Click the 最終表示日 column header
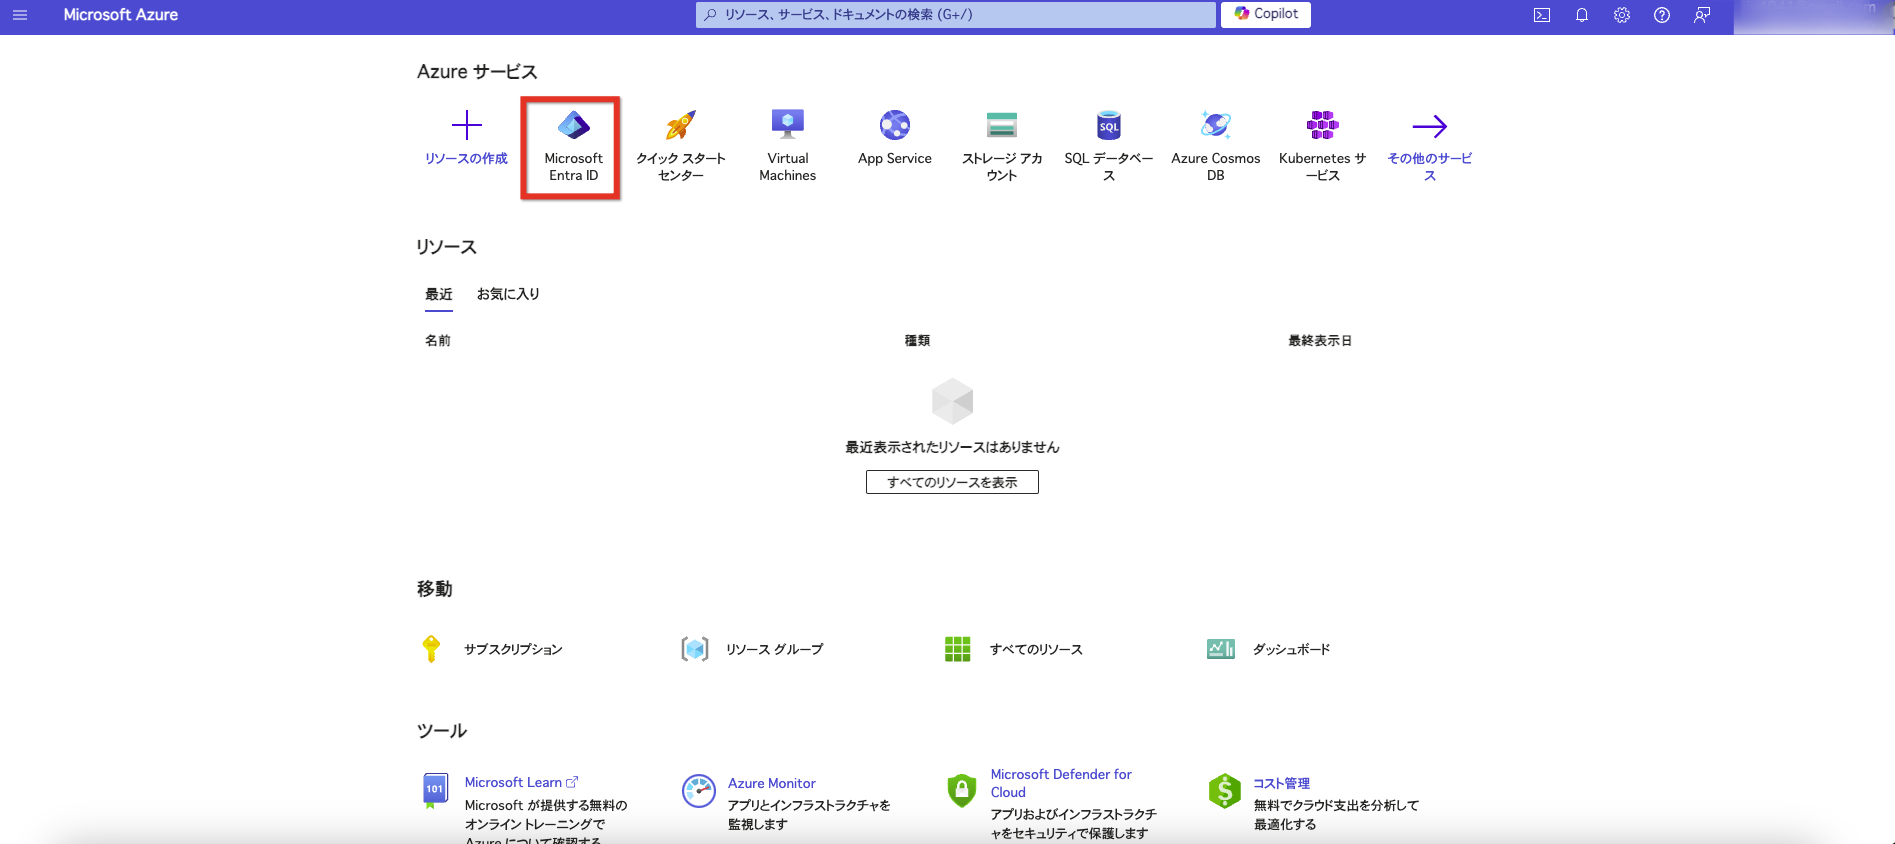This screenshot has height=844, width=1895. tap(1320, 341)
